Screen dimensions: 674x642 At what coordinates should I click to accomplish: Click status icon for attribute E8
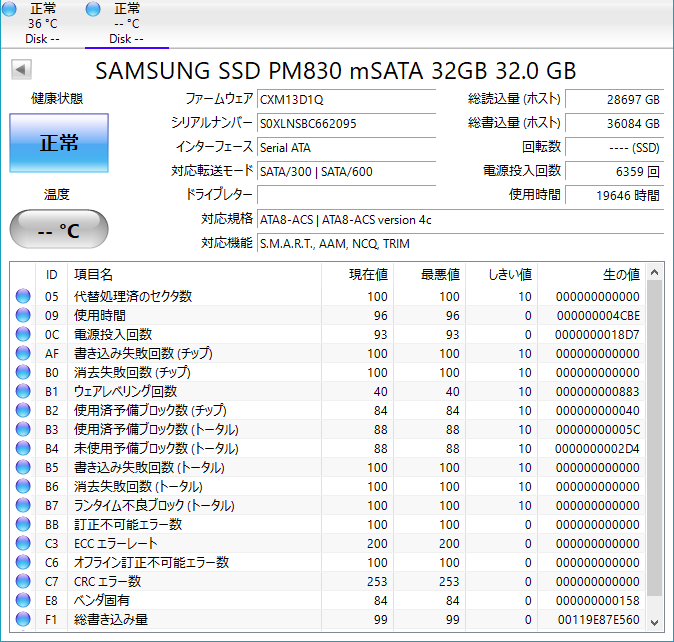23,601
